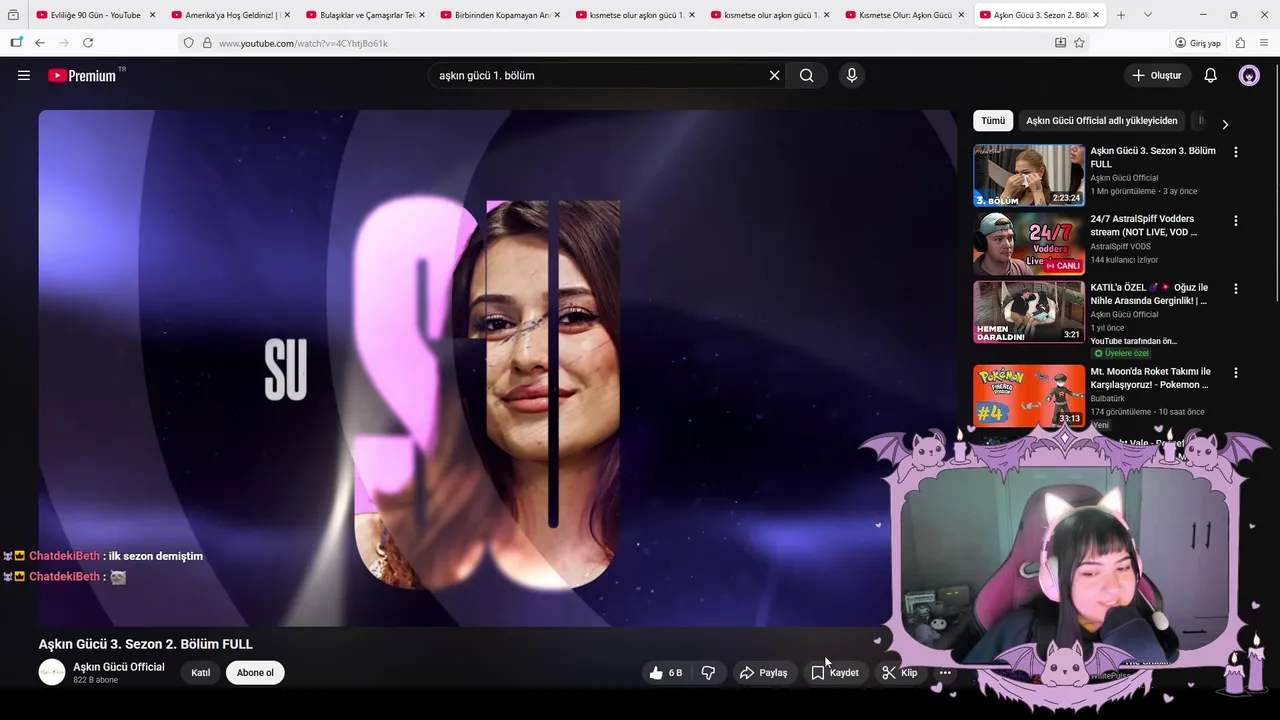Like the video with thumbs up
The height and width of the screenshot is (720, 1280).
666,673
